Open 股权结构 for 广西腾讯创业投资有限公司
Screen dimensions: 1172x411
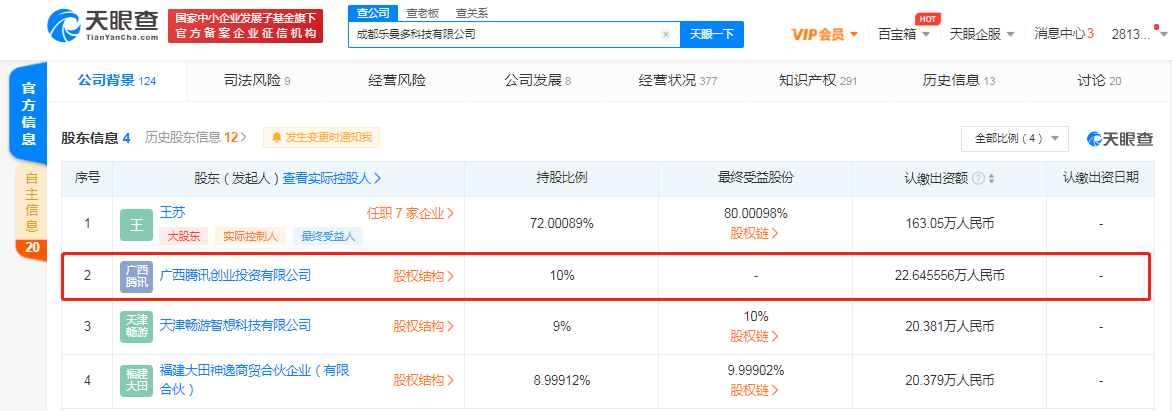pos(424,276)
